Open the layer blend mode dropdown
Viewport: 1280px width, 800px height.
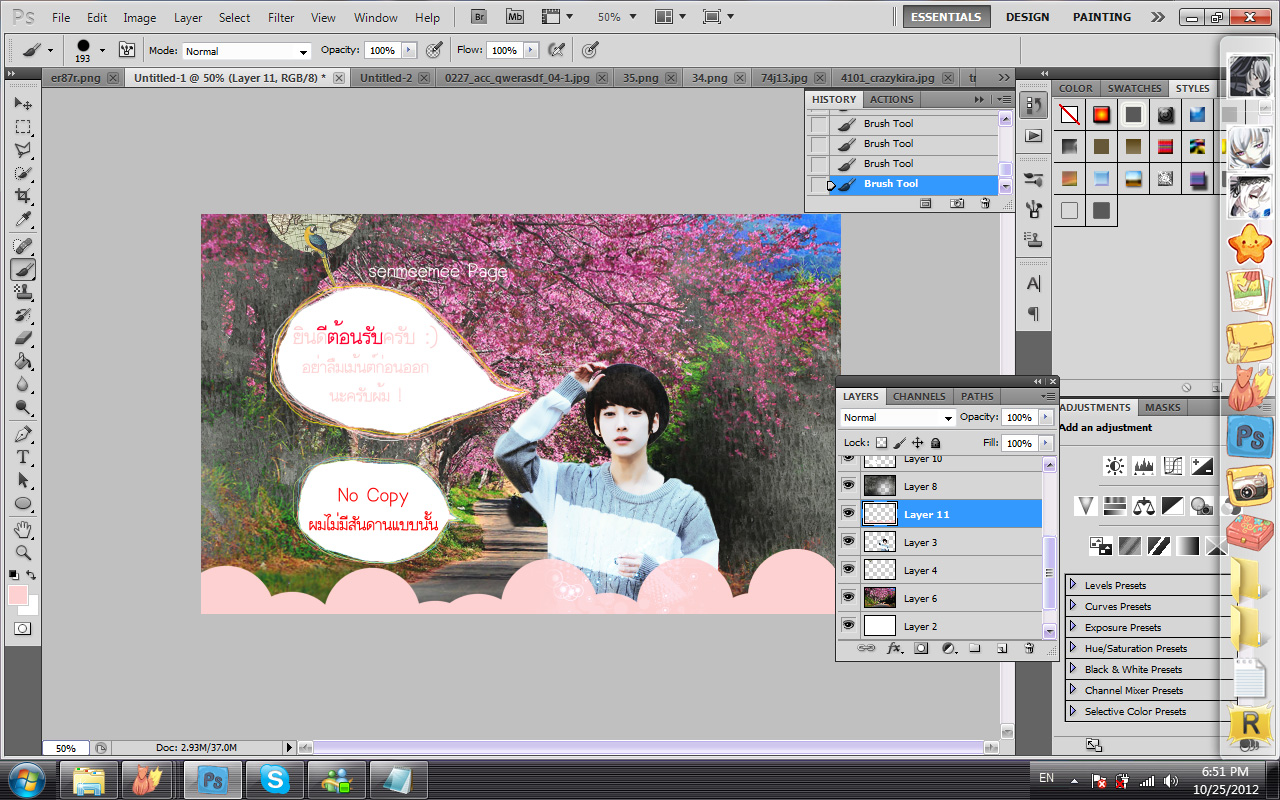[x=898, y=417]
